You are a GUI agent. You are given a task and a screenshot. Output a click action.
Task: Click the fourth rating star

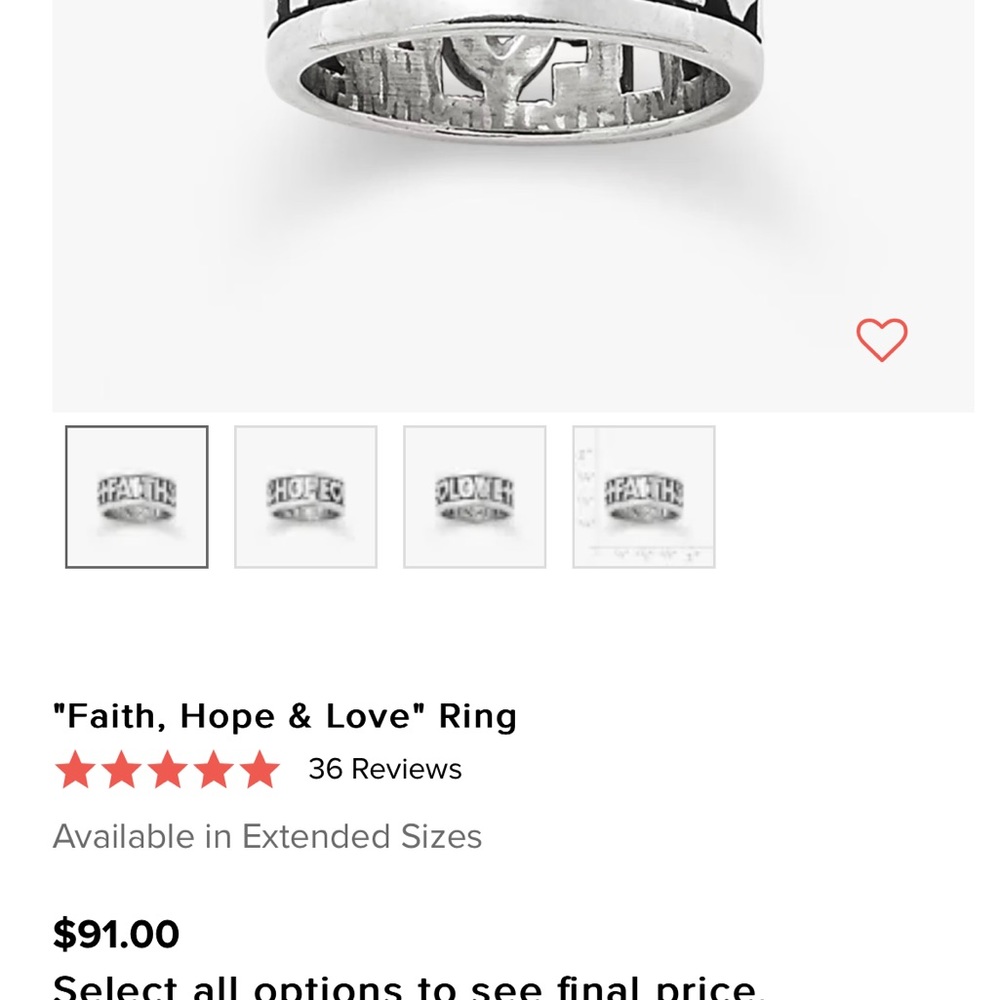click(x=214, y=770)
